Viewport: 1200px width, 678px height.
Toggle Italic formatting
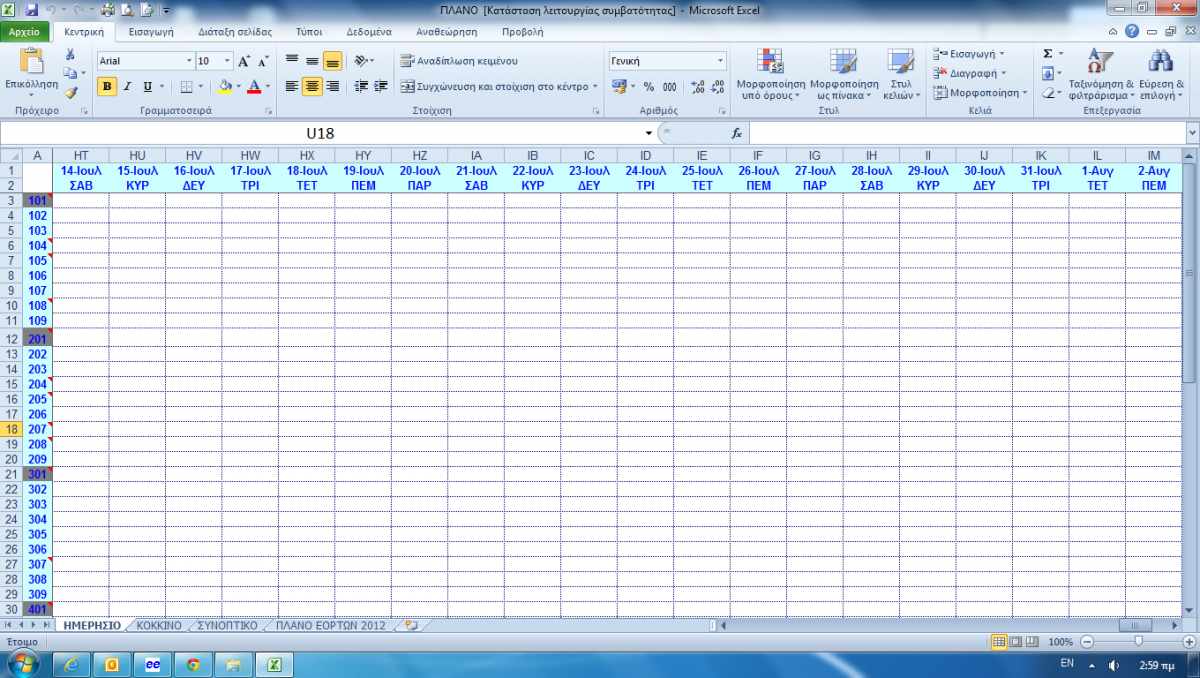[x=127, y=86]
